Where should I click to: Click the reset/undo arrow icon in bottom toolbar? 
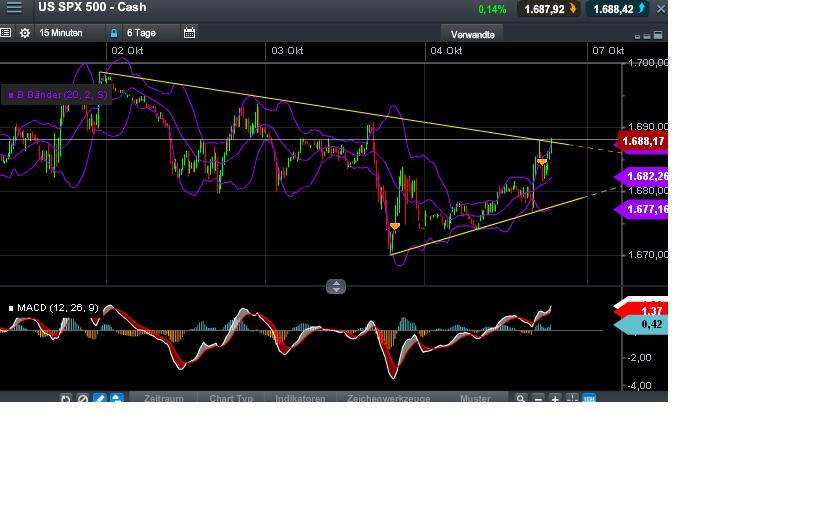[x=65, y=399]
